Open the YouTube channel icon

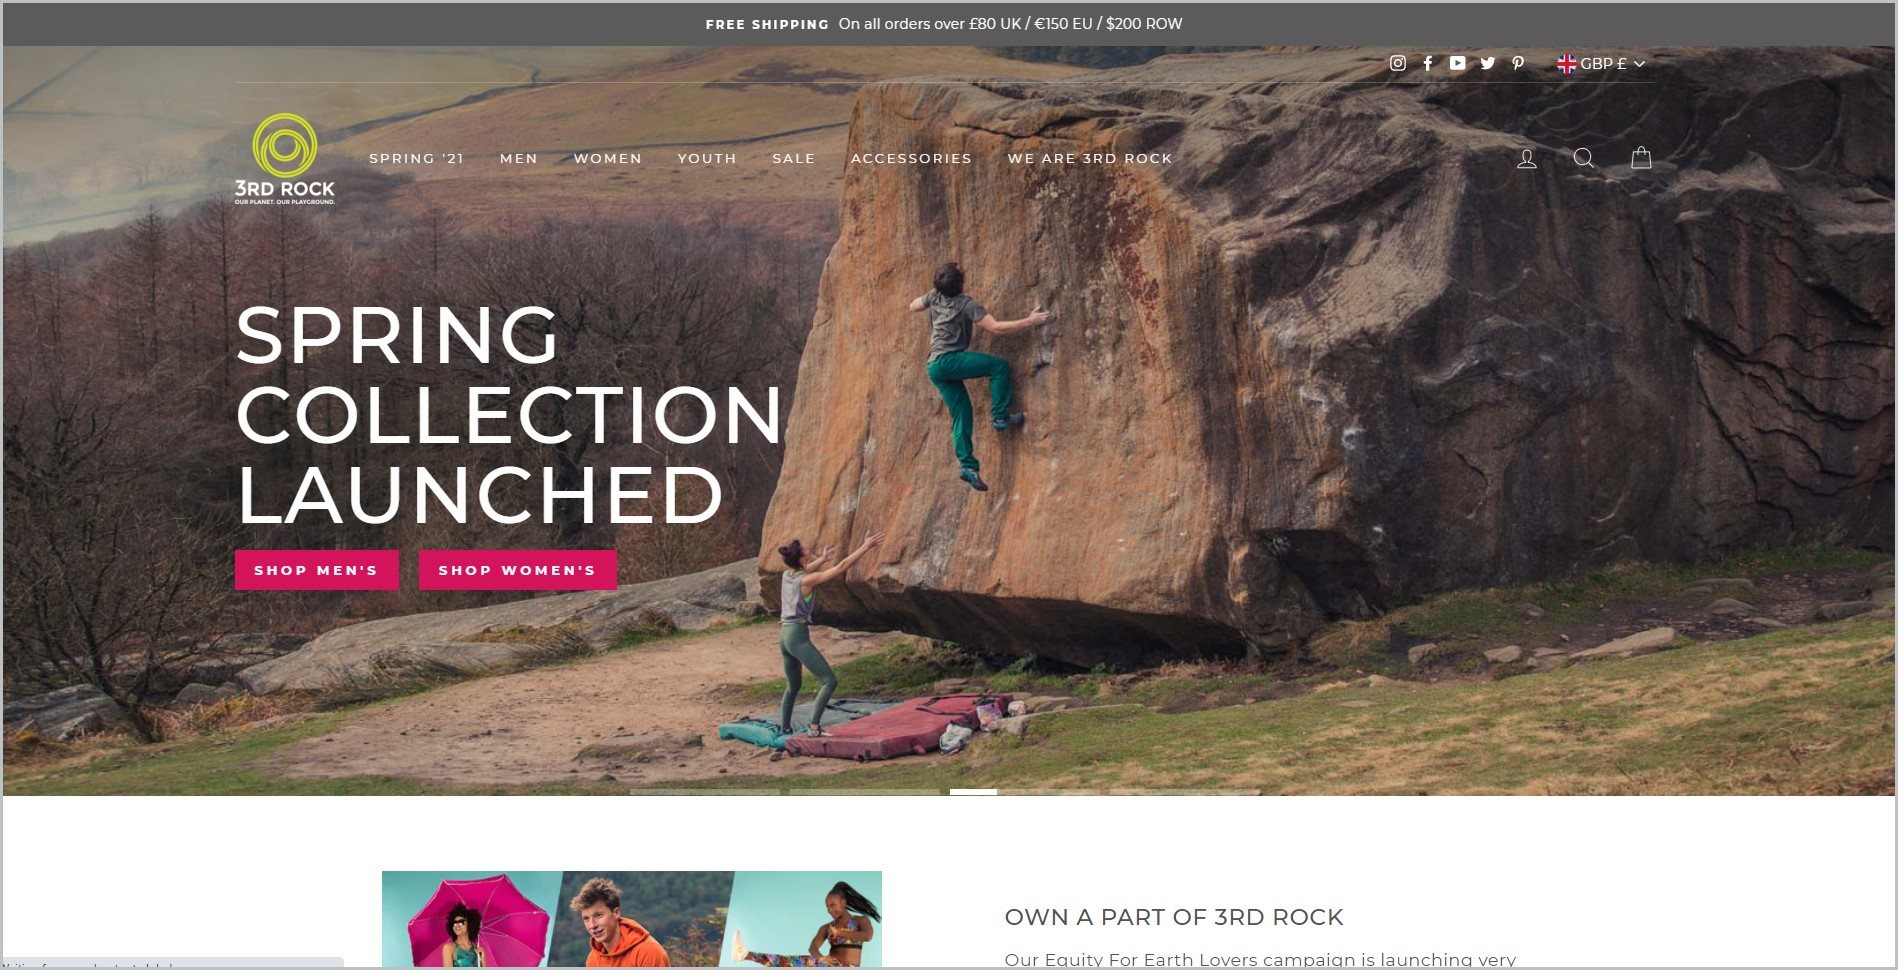[1458, 63]
